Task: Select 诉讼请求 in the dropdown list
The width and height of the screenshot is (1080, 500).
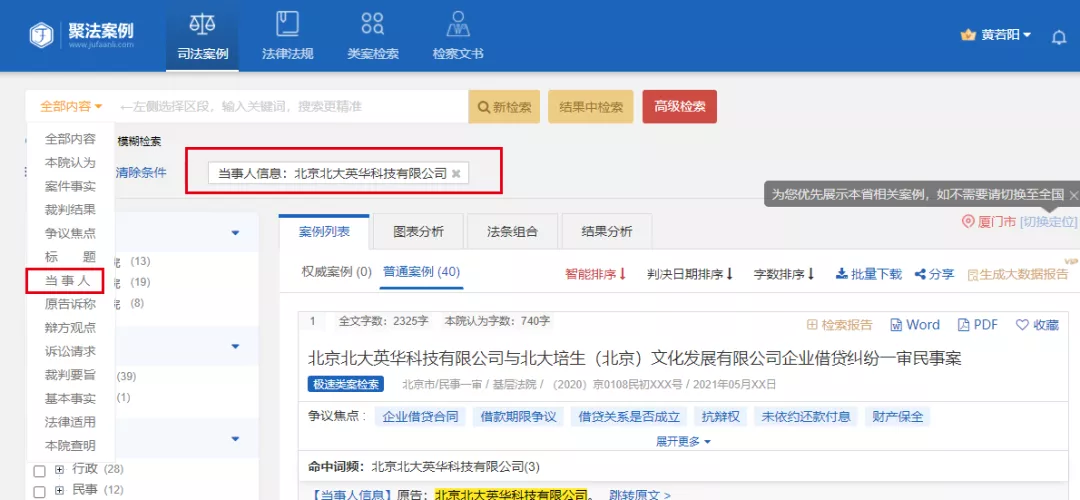Action: pos(70,351)
